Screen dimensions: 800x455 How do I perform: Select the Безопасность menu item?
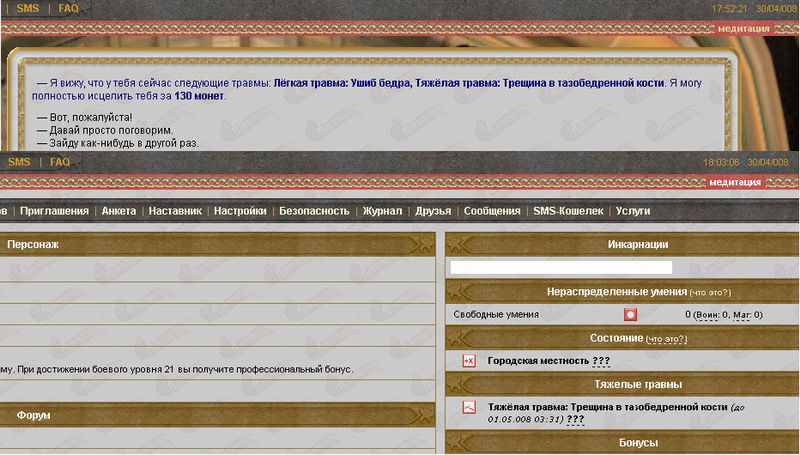tap(314, 211)
